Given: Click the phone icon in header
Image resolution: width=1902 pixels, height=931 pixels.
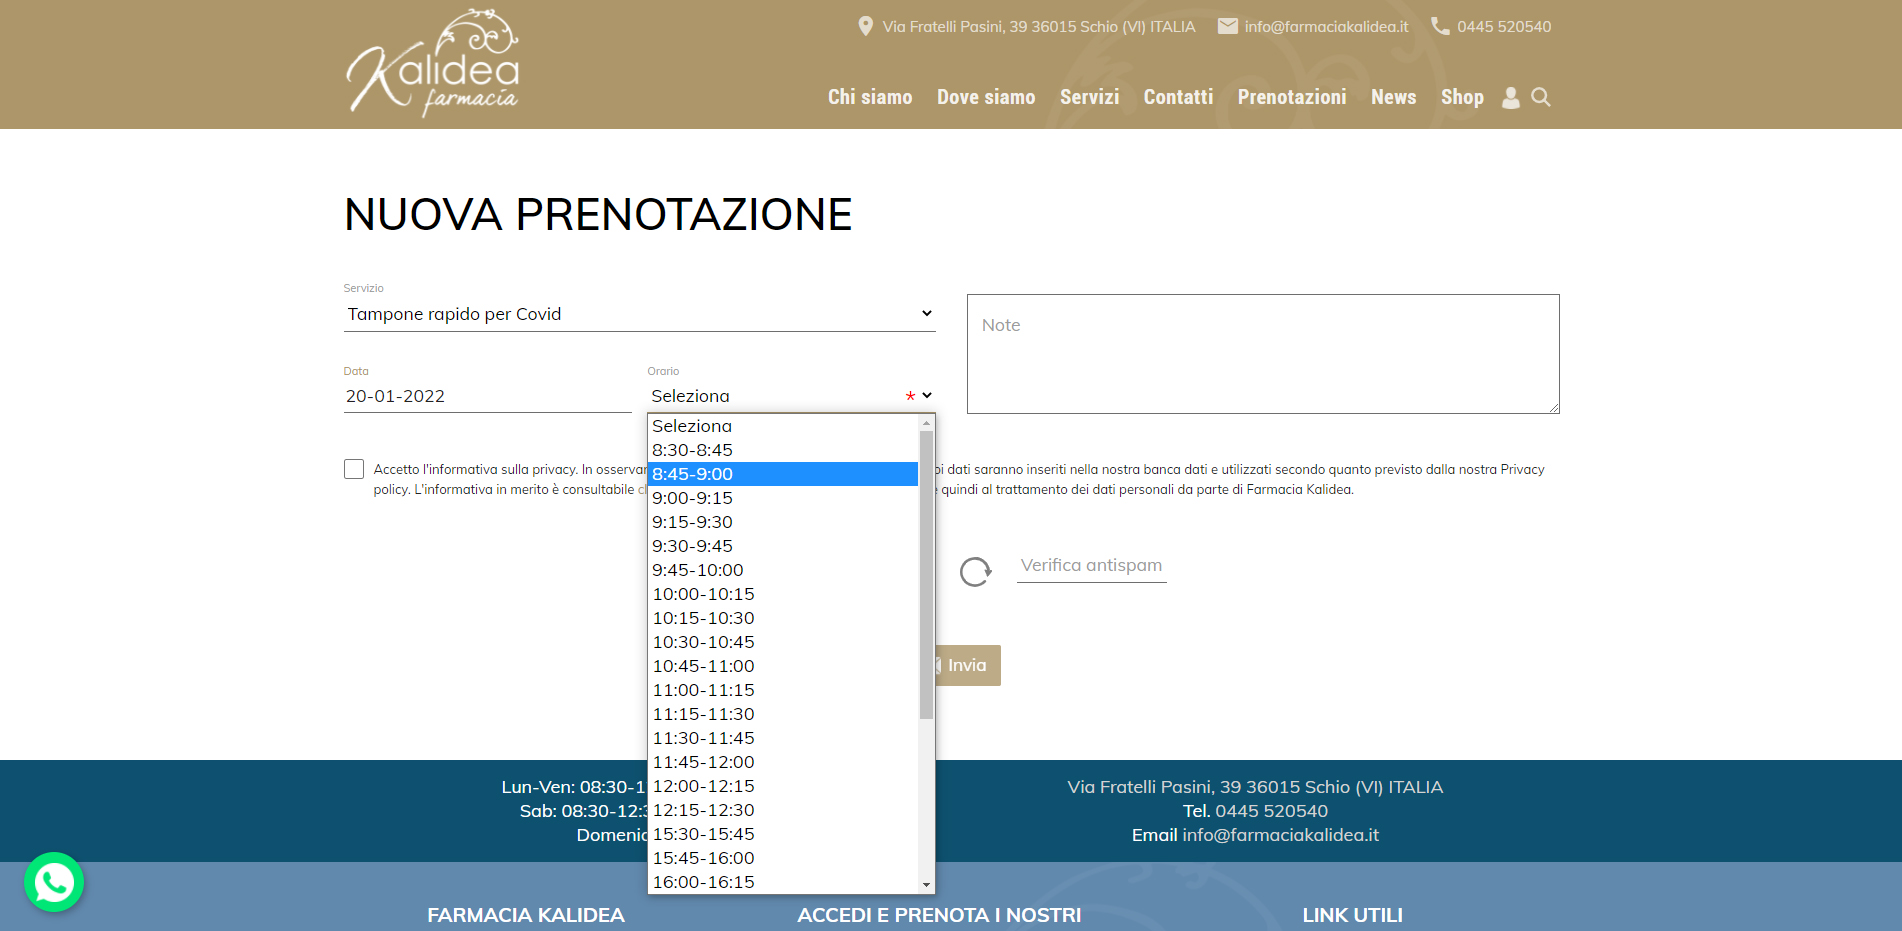Looking at the screenshot, I should (1439, 27).
